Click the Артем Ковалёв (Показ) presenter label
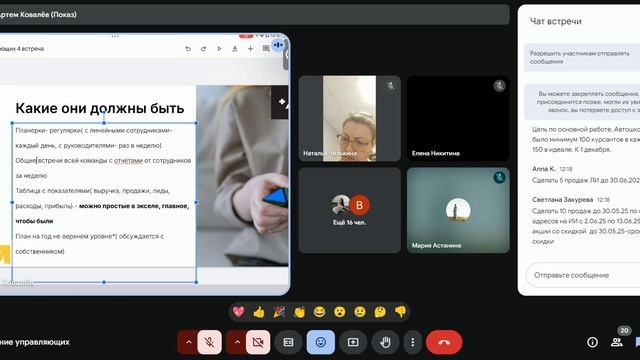Screen dimensions: 640x360 click(x=38, y=15)
